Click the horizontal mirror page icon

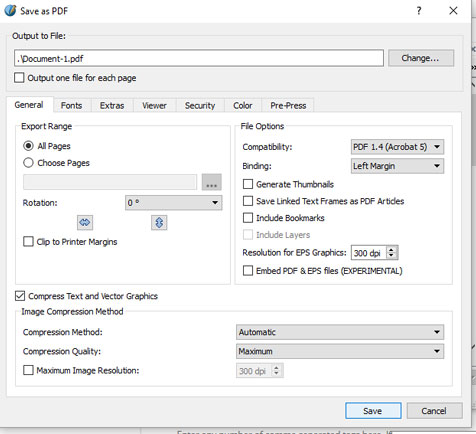(x=85, y=222)
